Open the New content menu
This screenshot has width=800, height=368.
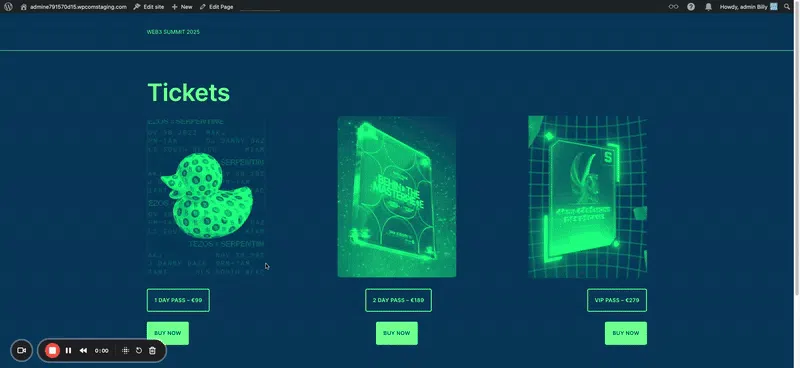tap(182, 7)
